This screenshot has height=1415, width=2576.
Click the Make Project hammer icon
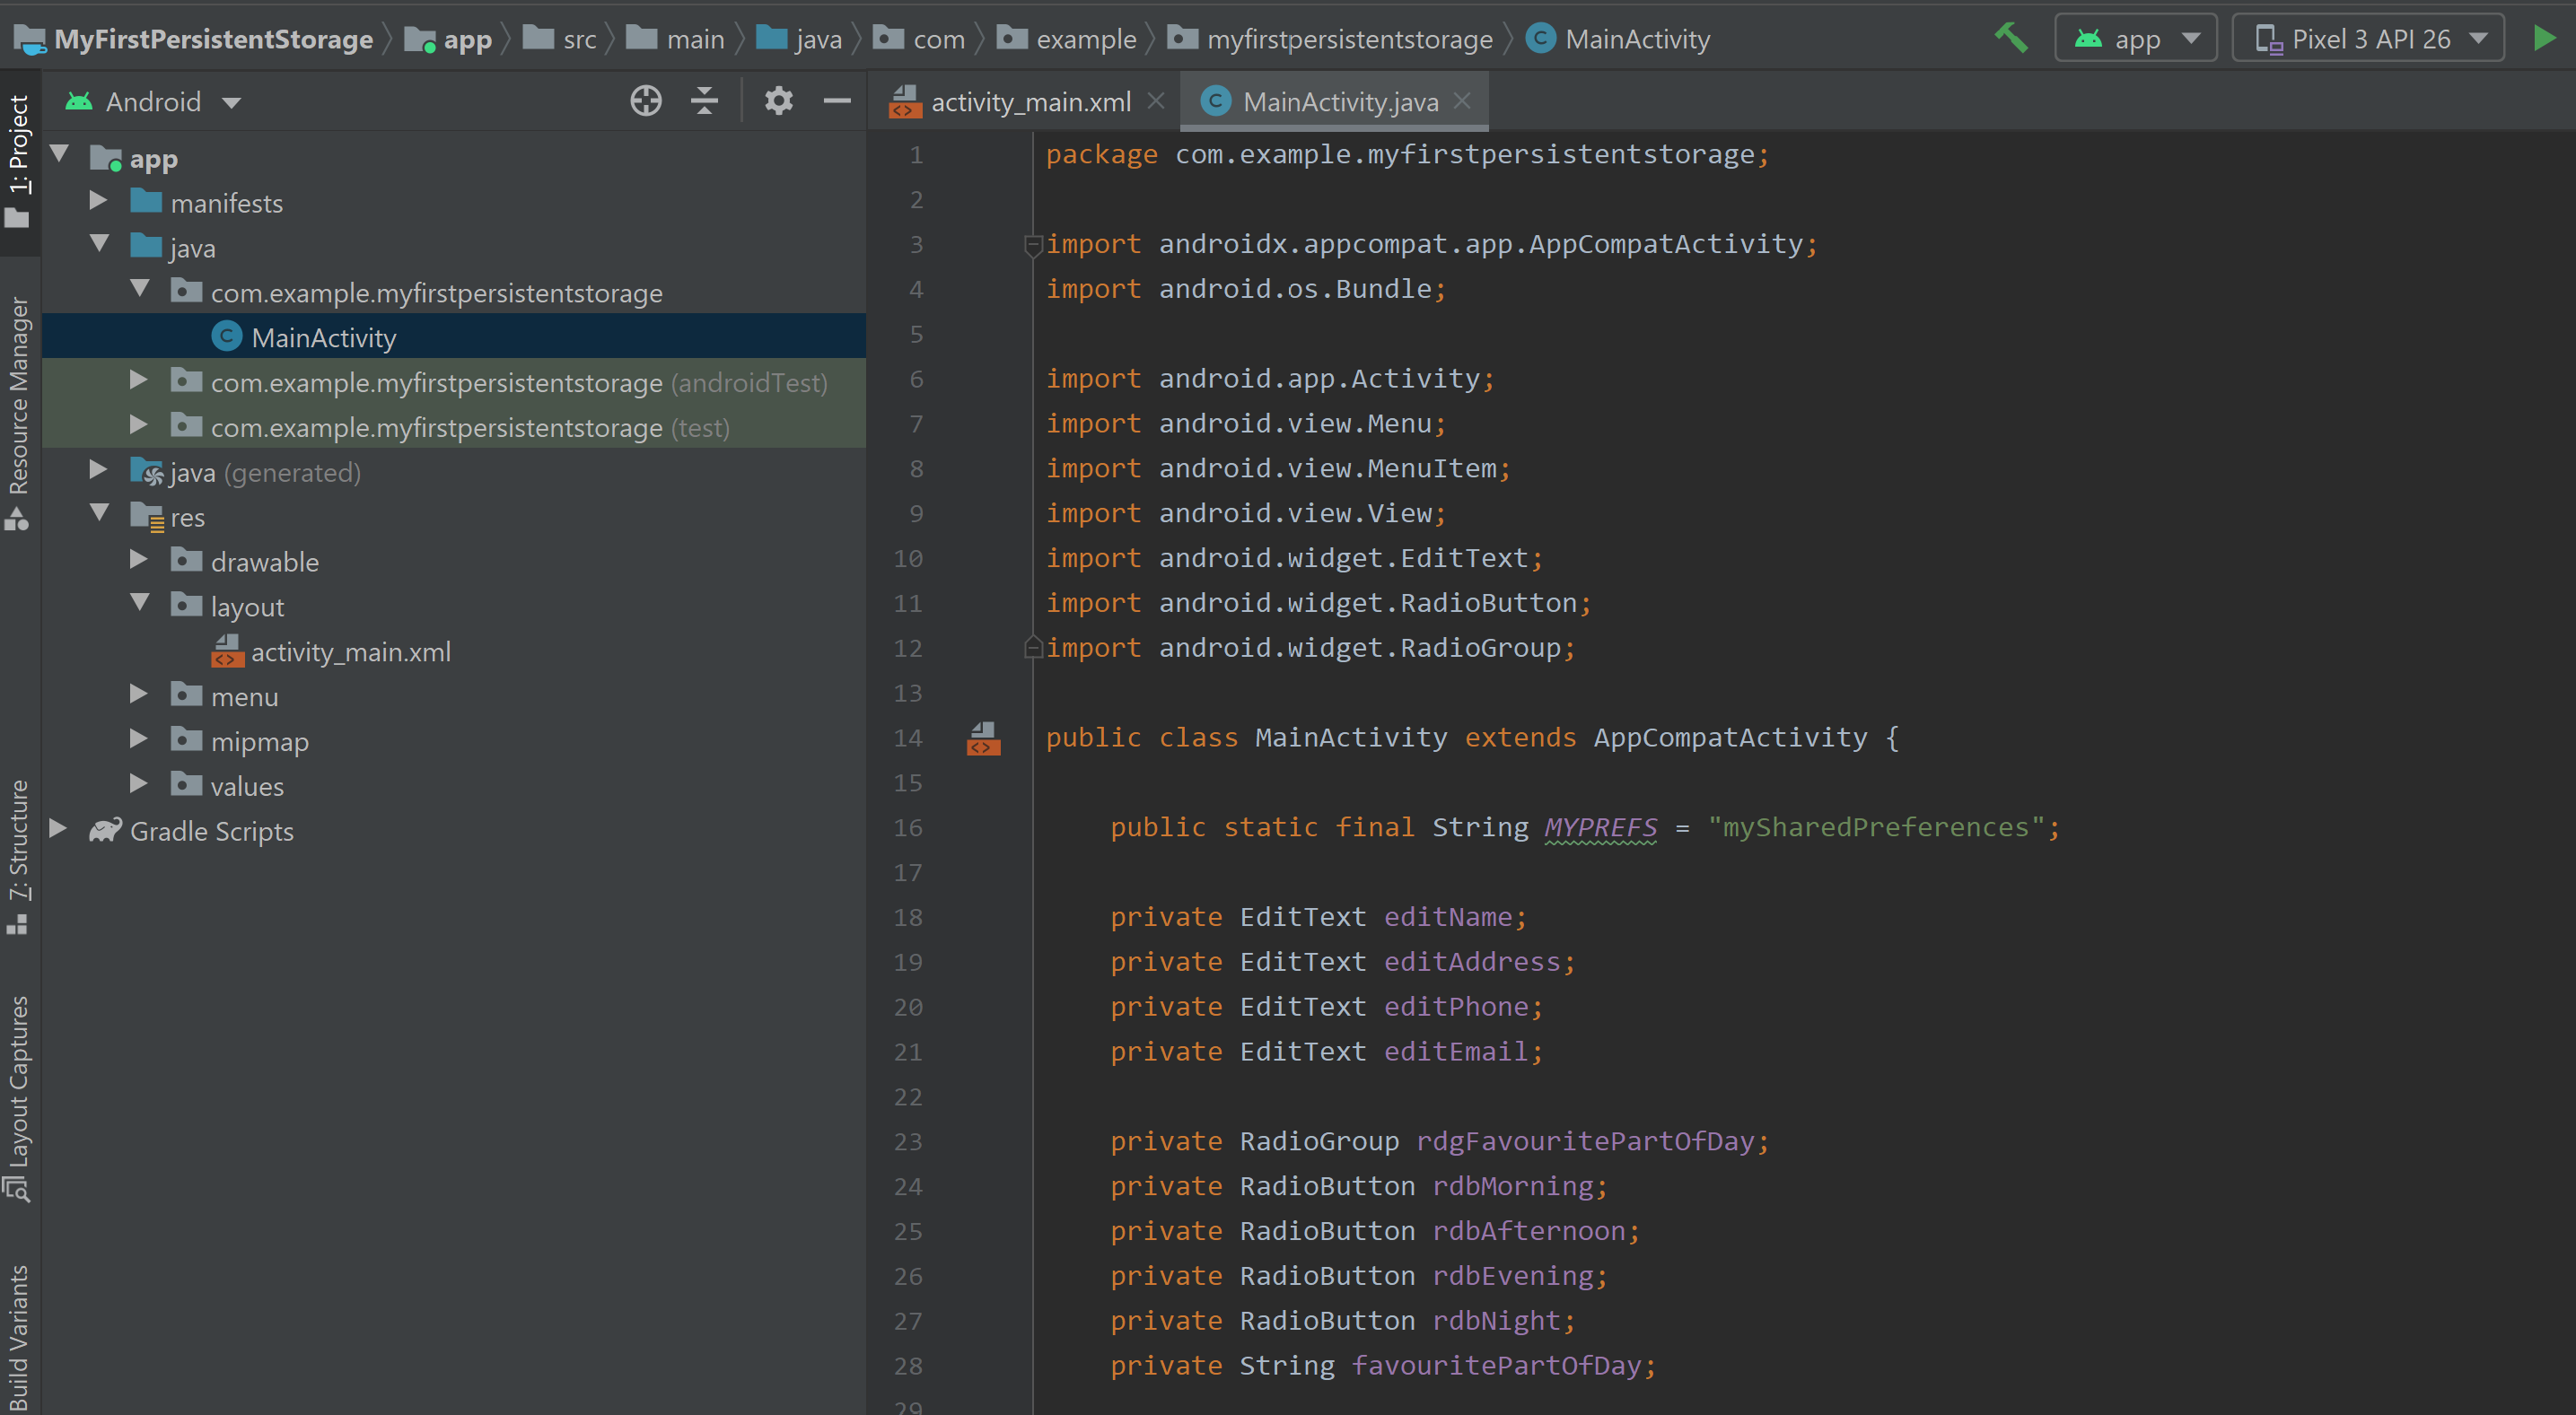[x=2010, y=38]
